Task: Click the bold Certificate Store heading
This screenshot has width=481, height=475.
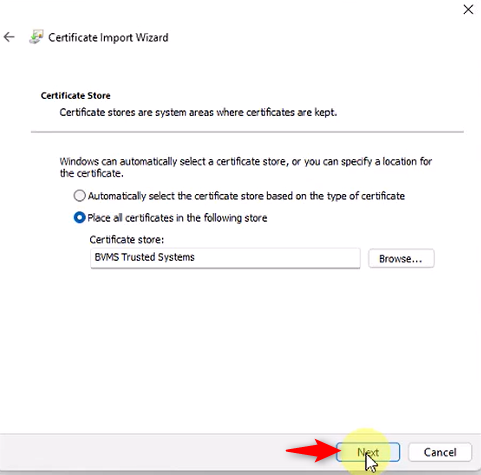Action: point(75,96)
